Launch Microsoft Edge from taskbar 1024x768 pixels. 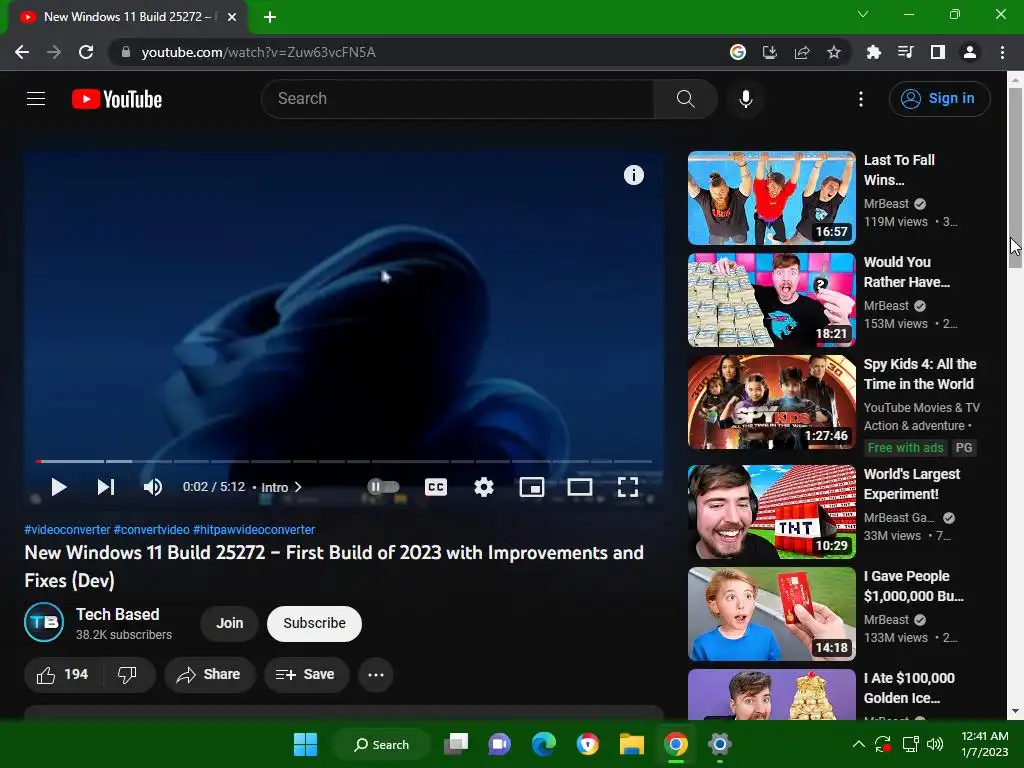[543, 744]
